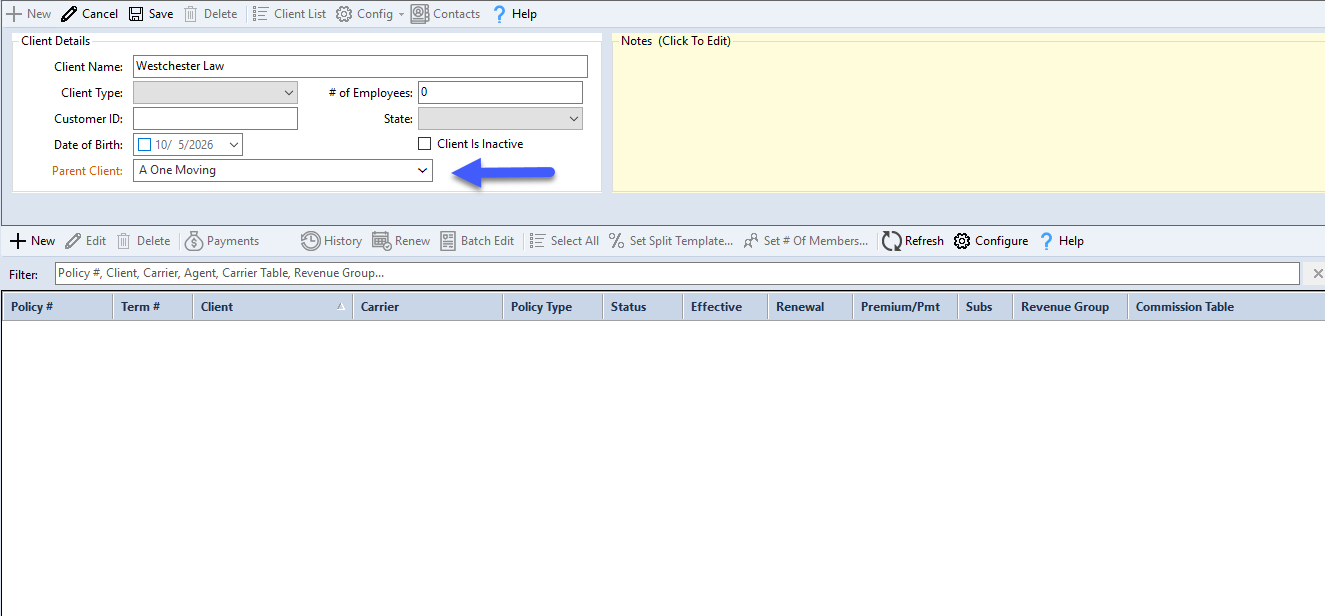Open Batch Edit
Screen dimensions: 1325x616
477,241
